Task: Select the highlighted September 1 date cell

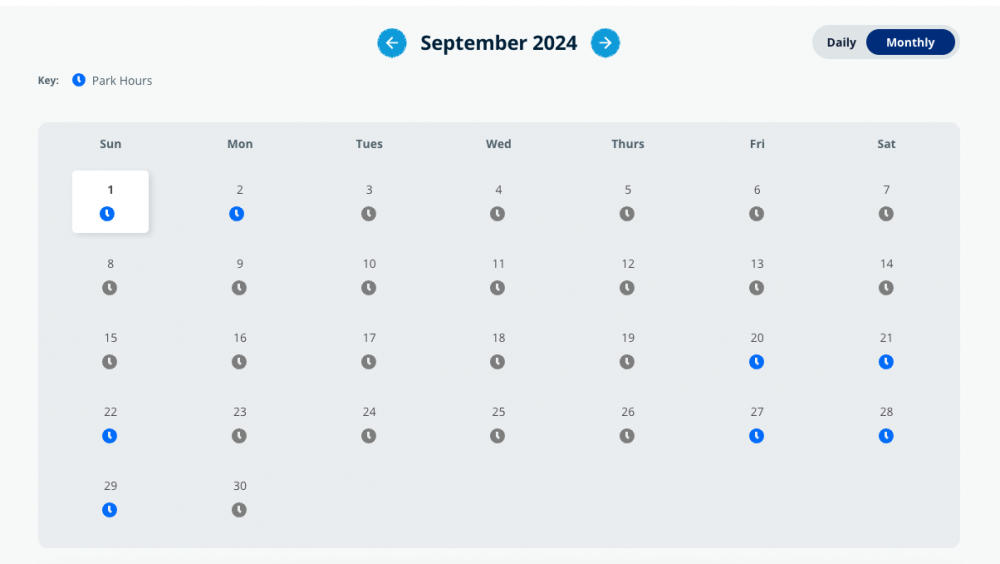Action: (x=110, y=201)
